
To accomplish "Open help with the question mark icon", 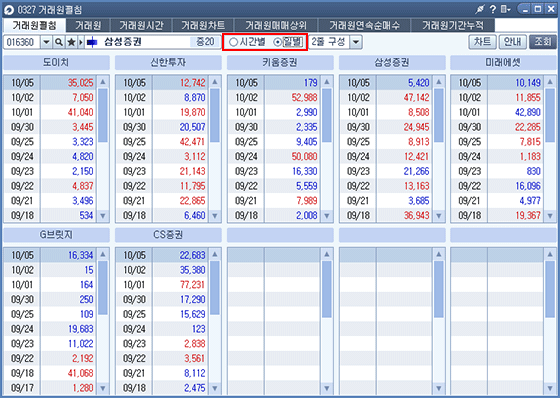I will coord(493,10).
